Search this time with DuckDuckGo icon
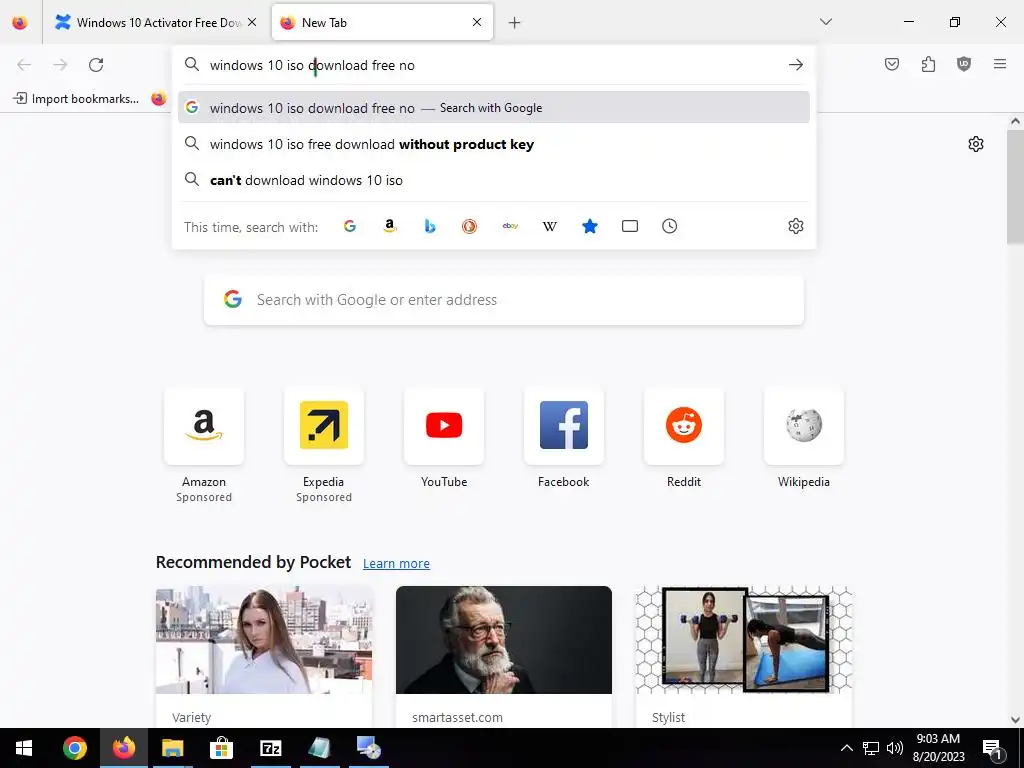Screen dimensions: 1024x768 [470, 227]
